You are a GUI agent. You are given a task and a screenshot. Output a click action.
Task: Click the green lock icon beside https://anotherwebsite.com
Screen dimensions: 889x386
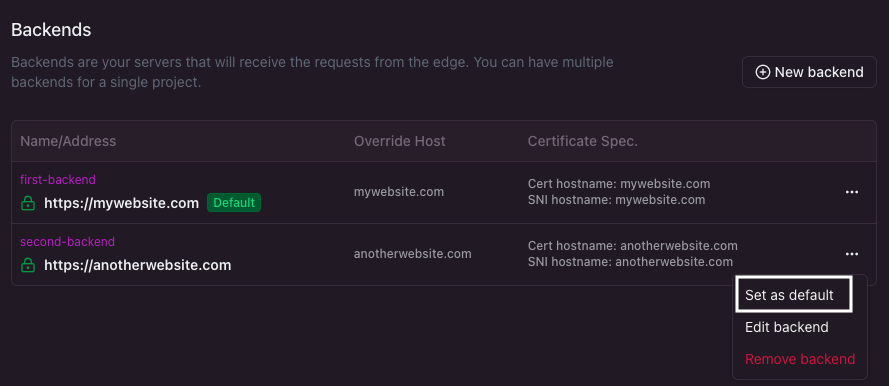tap(28, 265)
